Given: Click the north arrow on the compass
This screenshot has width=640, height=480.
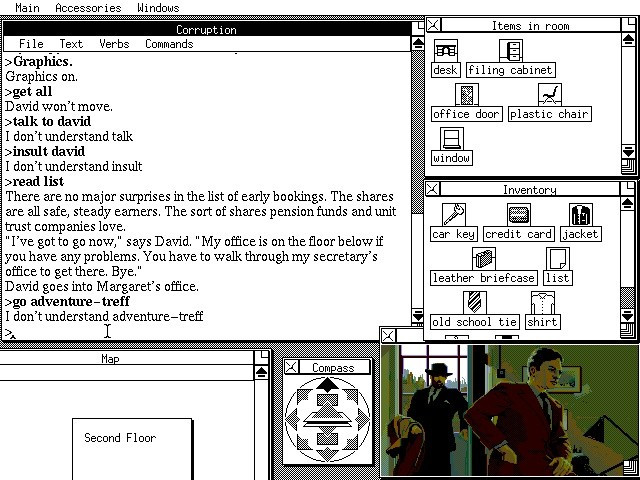Looking at the screenshot, I should [328, 384].
